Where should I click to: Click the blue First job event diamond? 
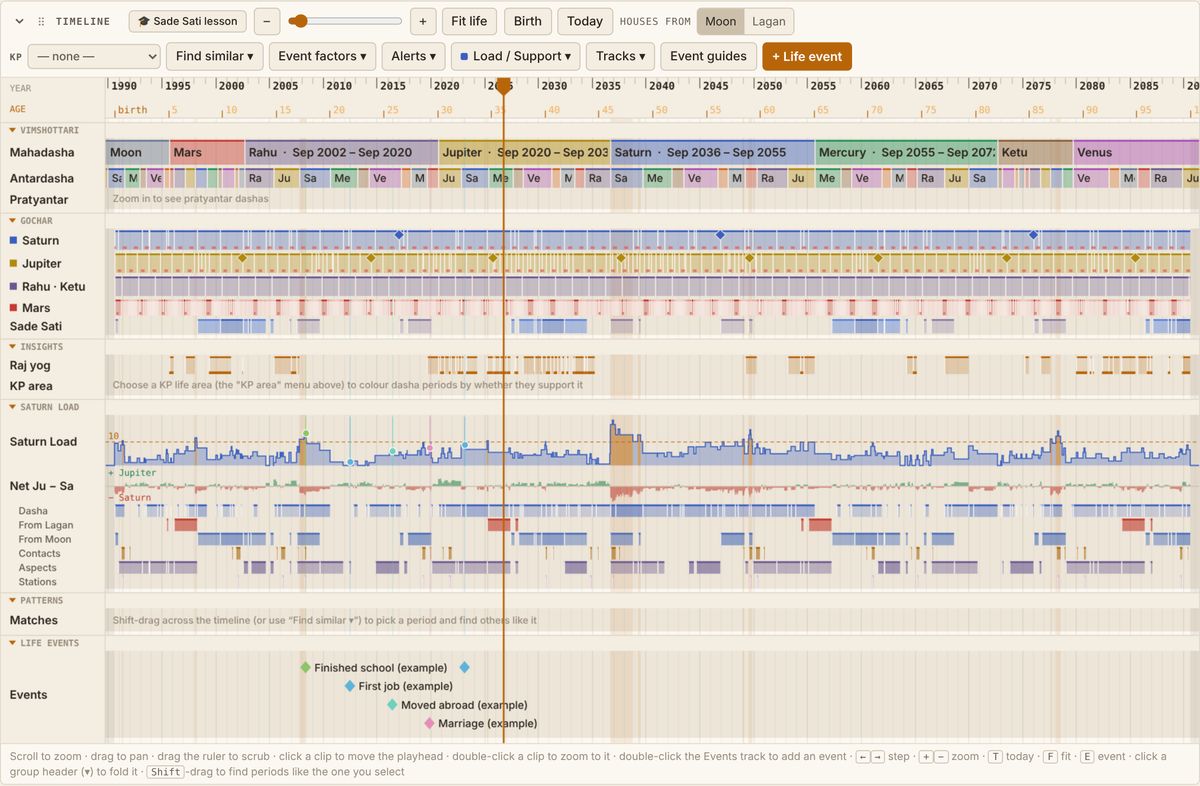pos(350,686)
